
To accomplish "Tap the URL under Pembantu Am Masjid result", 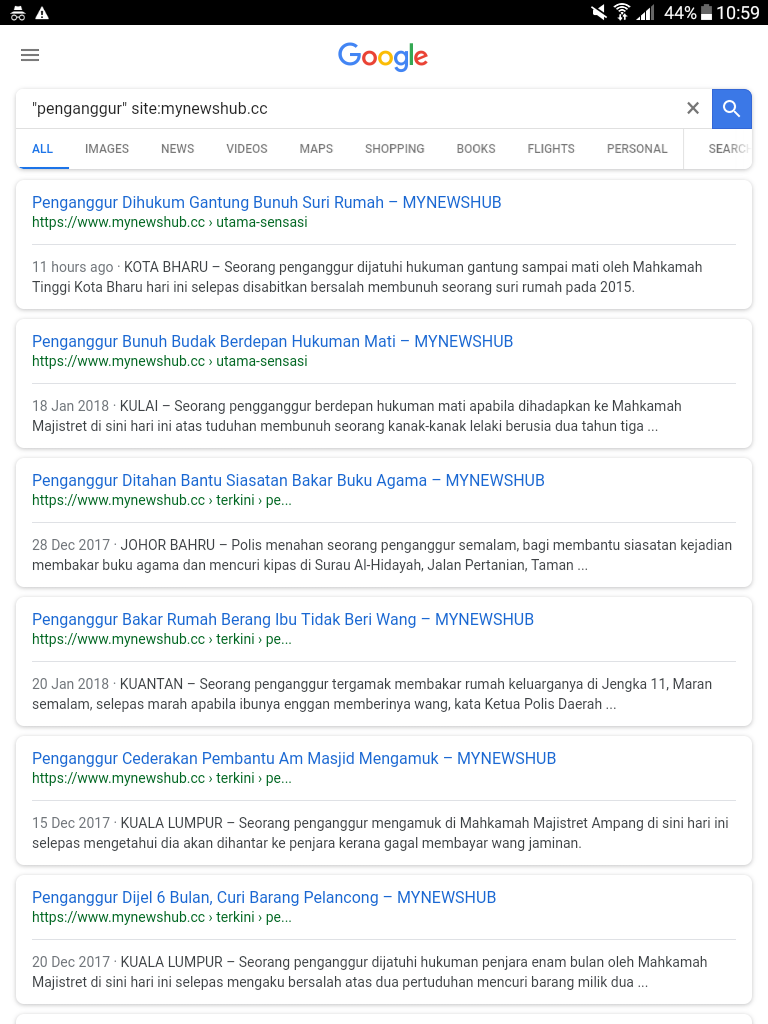I will [162, 778].
